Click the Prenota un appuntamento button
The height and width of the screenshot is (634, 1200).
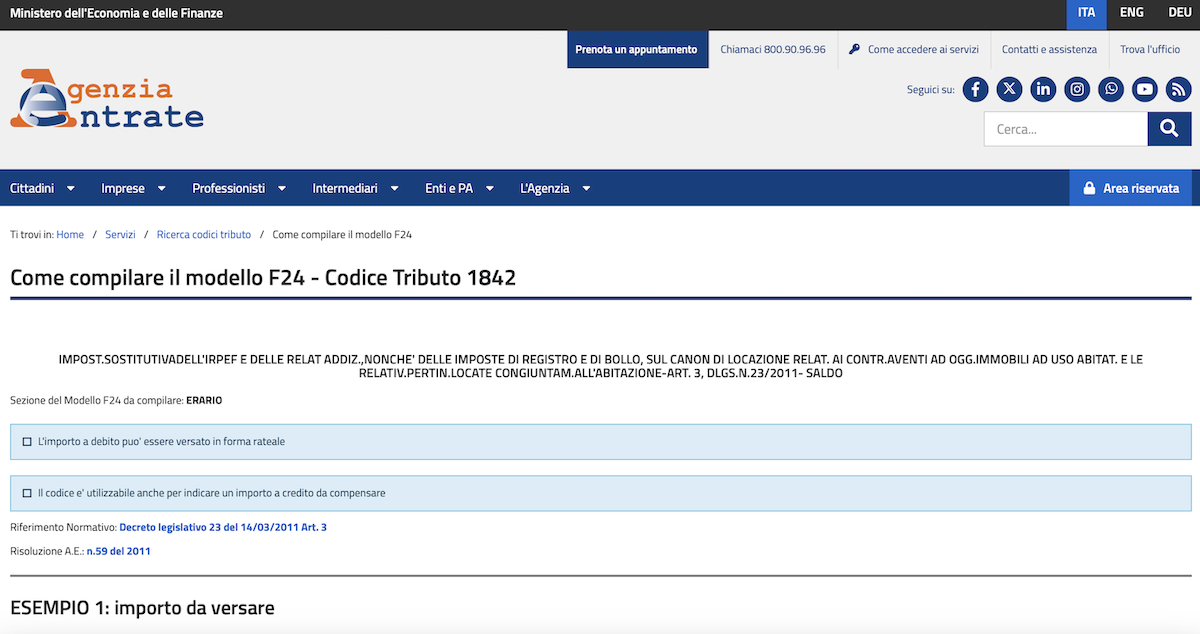[636, 49]
